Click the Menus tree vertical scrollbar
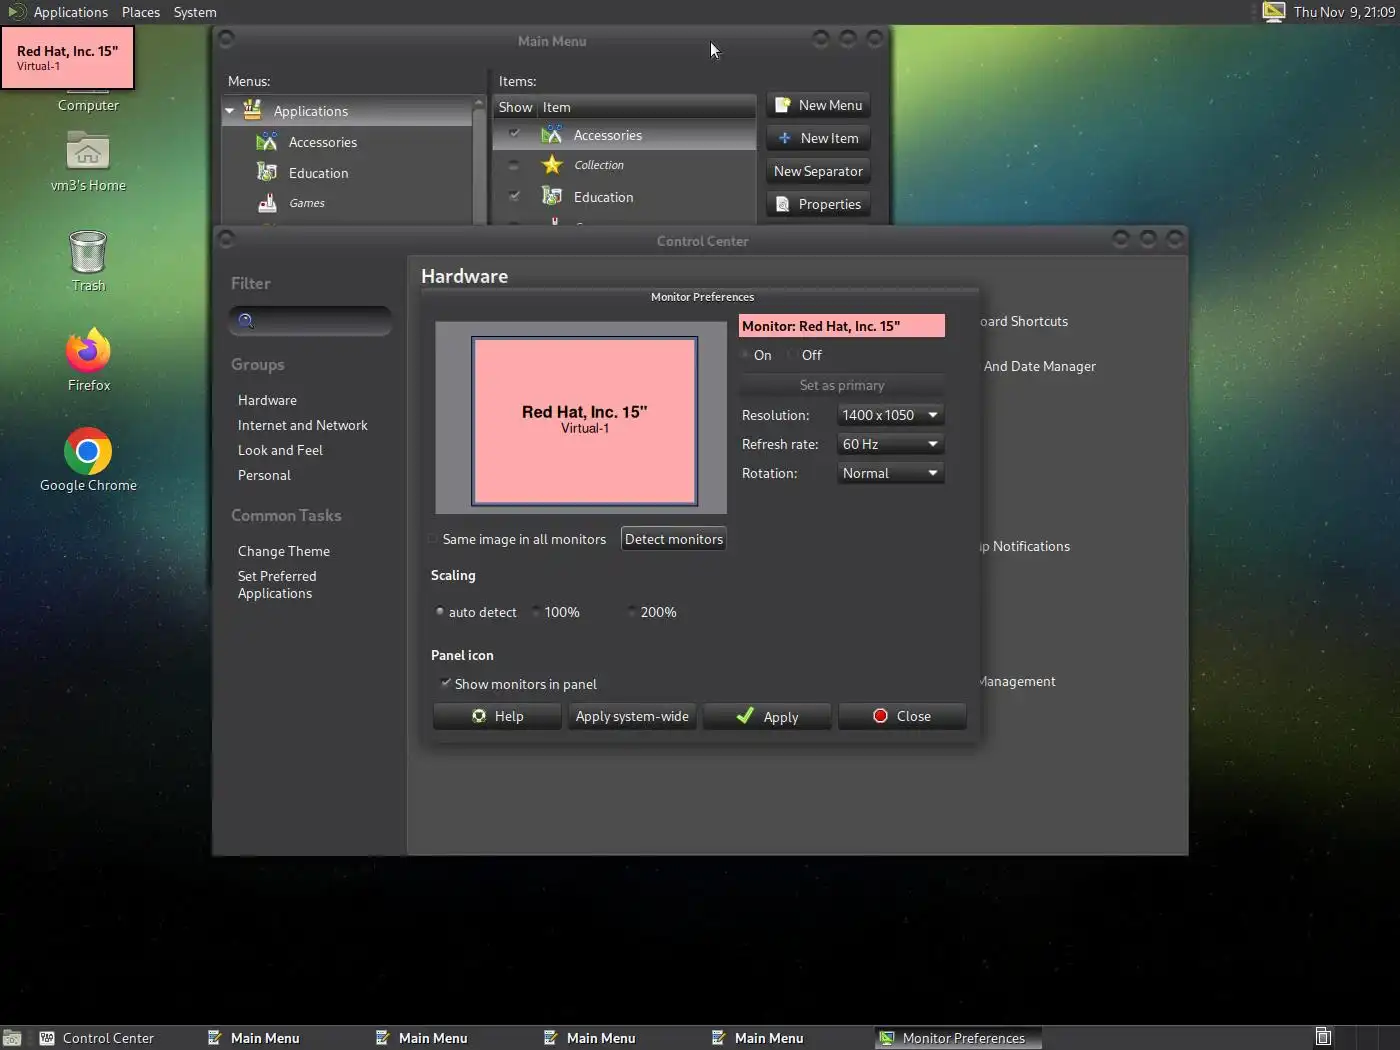 pos(479,160)
